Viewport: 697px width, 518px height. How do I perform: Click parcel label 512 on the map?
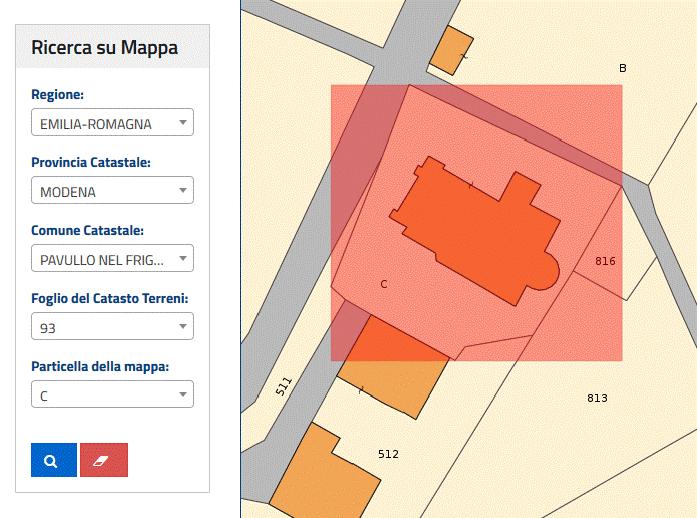388,454
